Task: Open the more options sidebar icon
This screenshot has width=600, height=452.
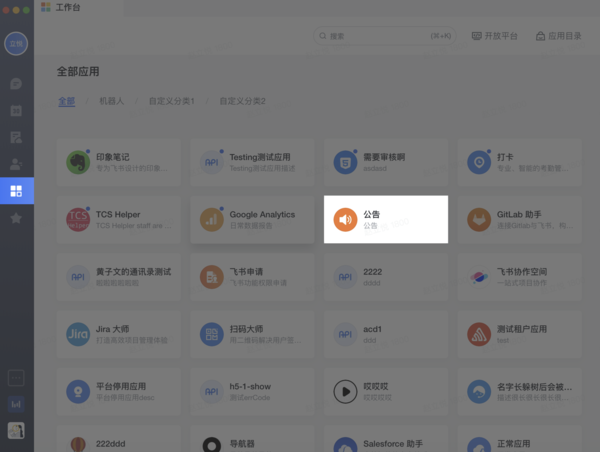Action: (x=16, y=378)
